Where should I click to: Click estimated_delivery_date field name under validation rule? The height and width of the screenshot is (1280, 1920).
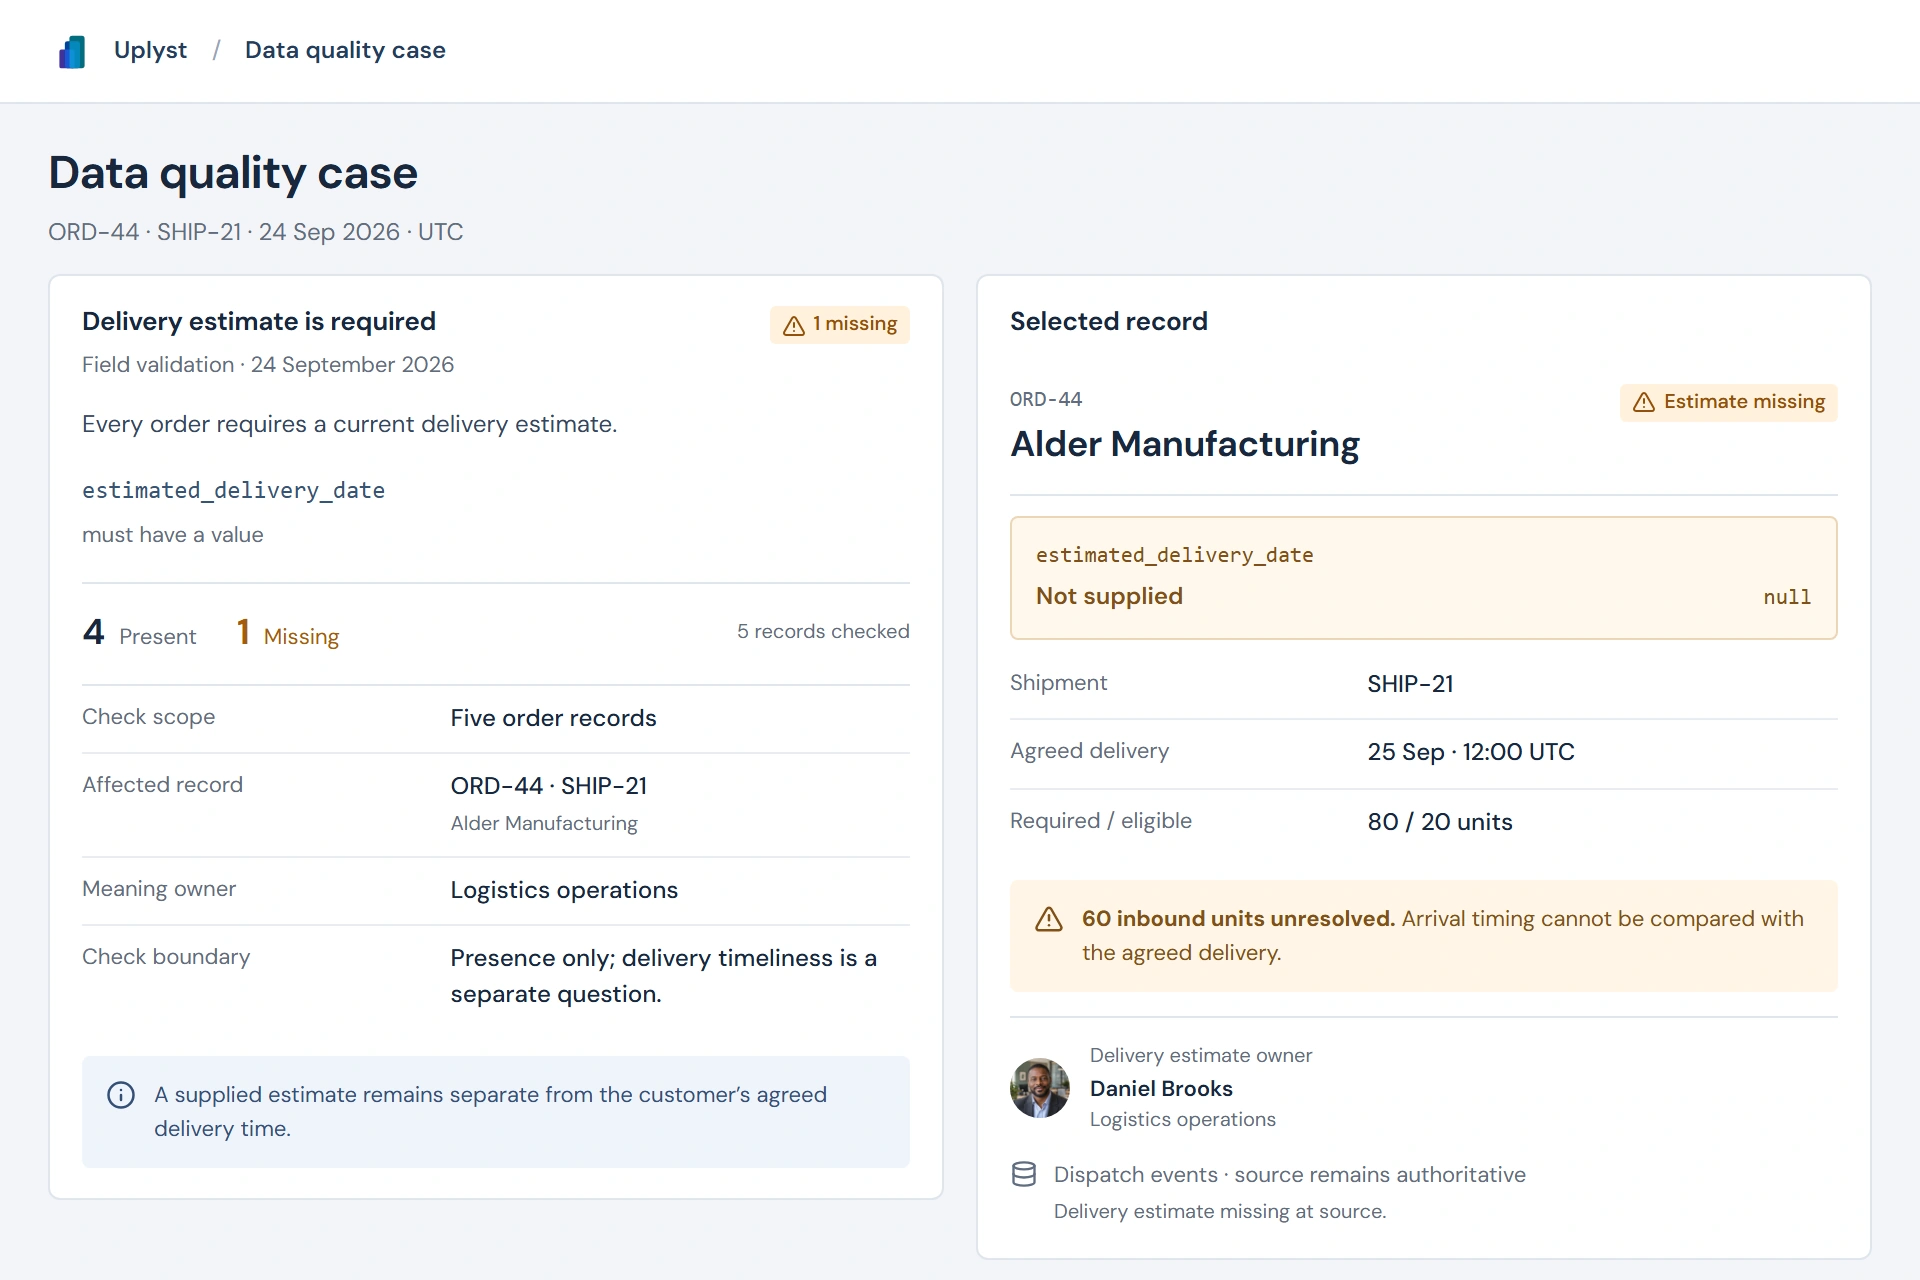pyautogui.click(x=233, y=490)
